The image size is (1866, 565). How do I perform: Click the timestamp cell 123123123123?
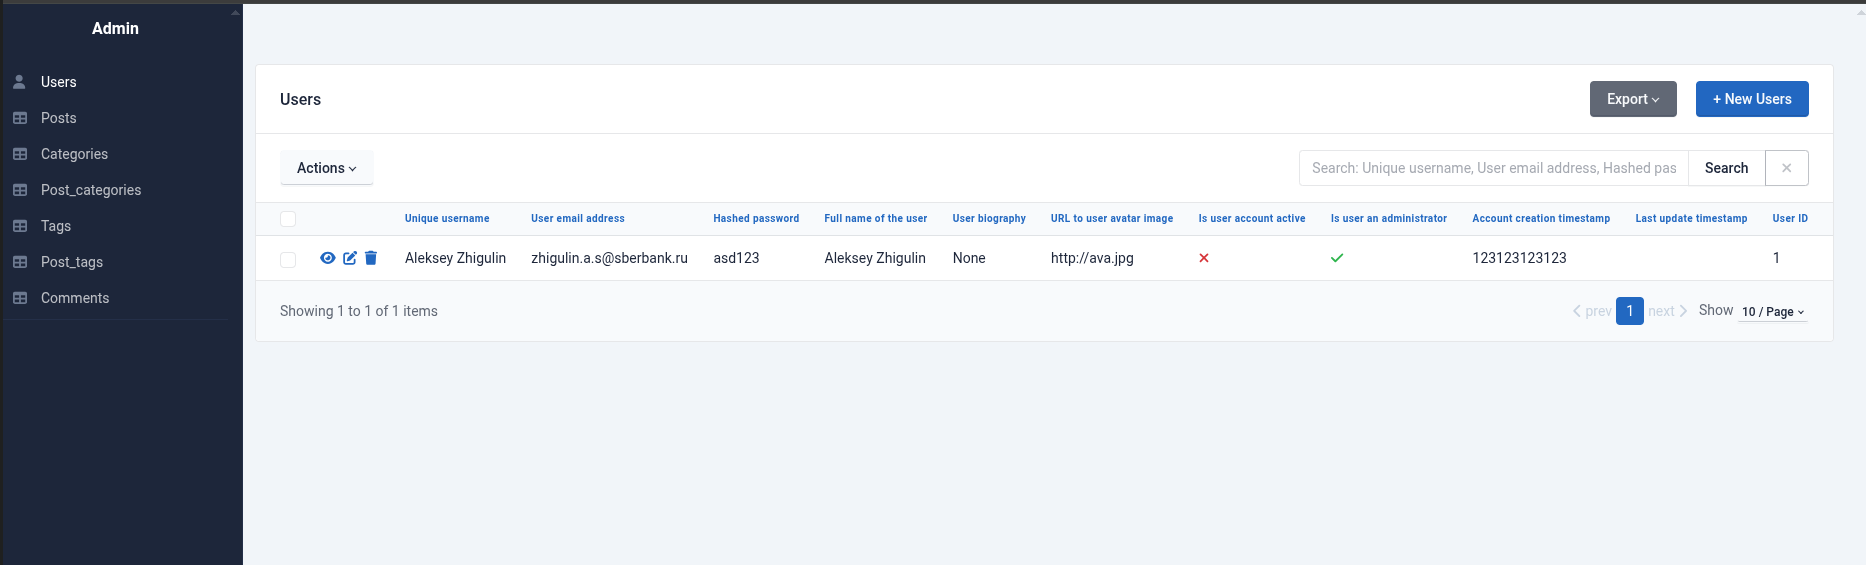(1519, 258)
